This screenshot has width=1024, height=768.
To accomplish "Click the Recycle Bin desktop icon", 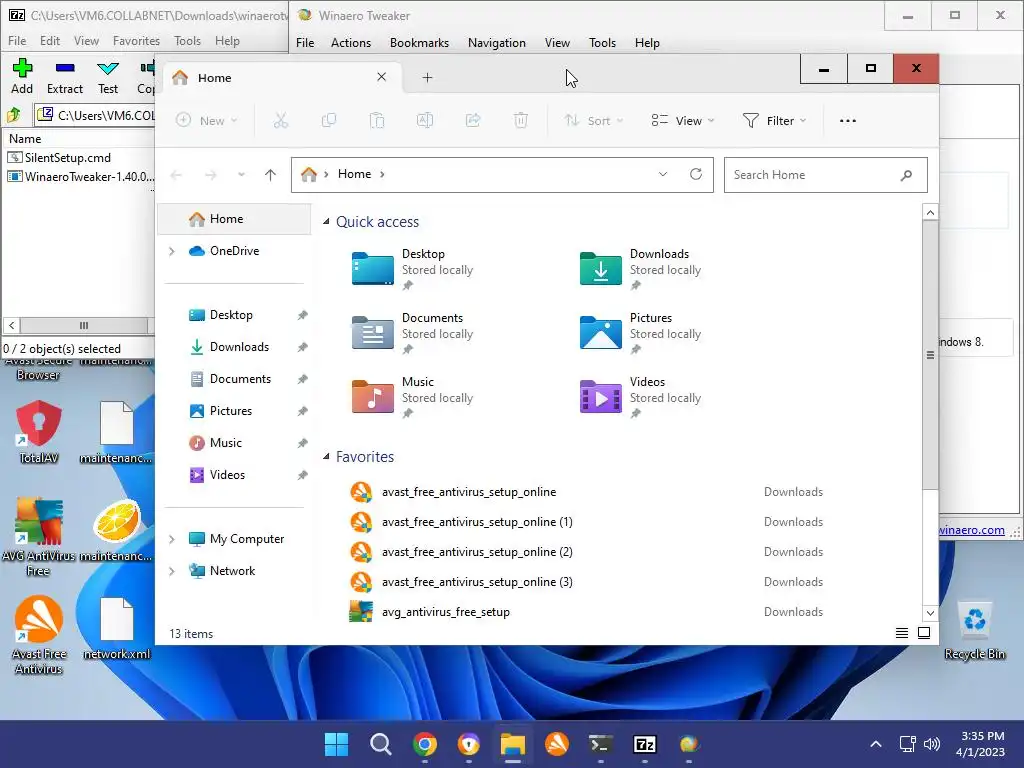I will coord(974,631).
